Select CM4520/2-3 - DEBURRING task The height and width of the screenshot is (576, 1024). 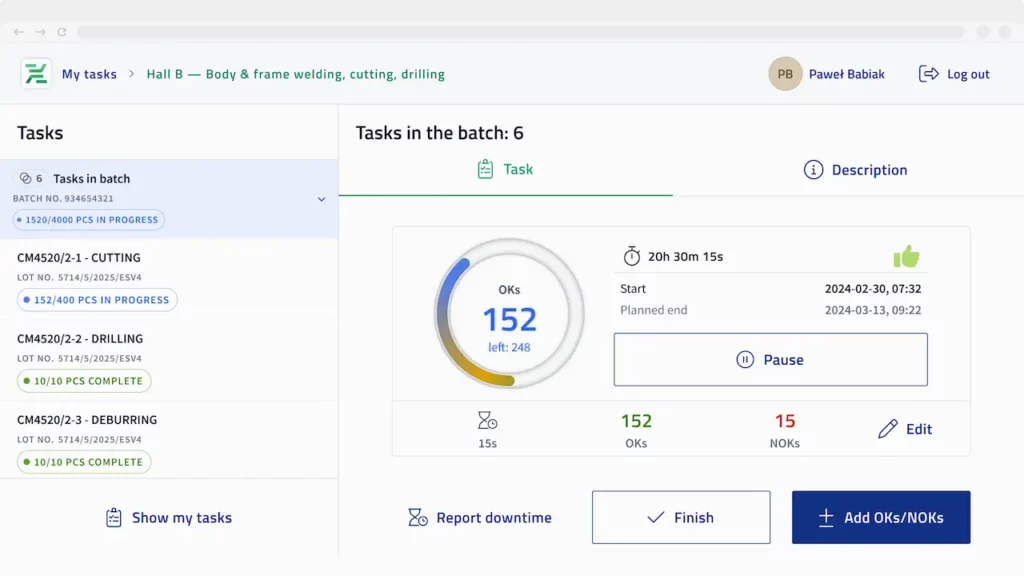(169, 440)
